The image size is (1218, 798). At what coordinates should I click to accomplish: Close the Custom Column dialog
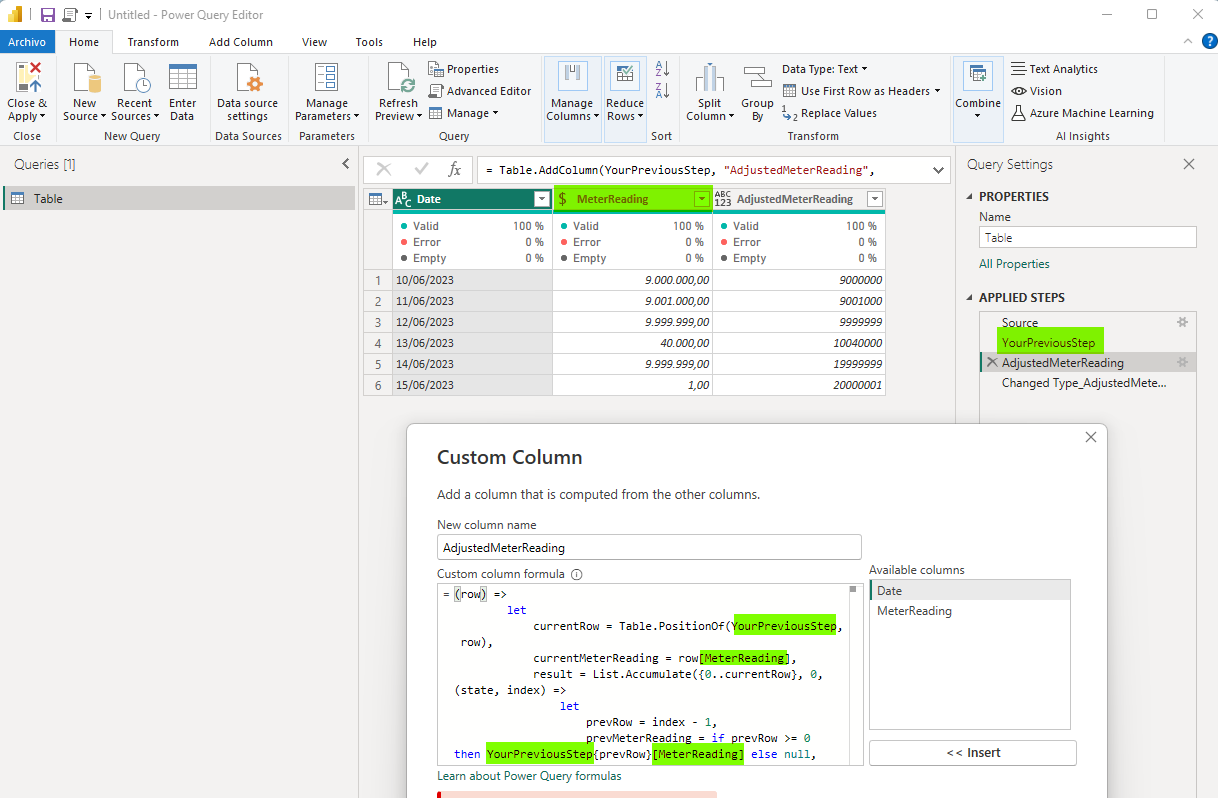(x=1091, y=437)
